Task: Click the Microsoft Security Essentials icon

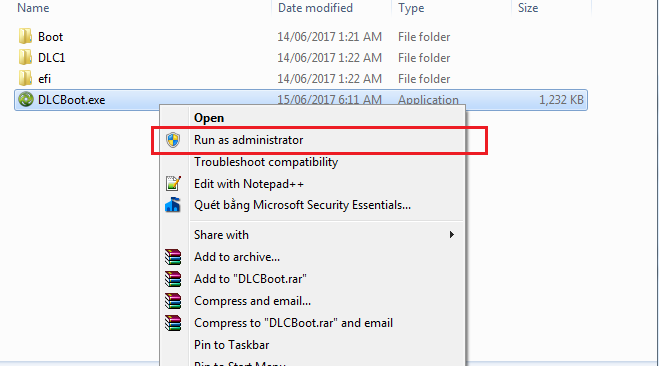Action: click(173, 205)
